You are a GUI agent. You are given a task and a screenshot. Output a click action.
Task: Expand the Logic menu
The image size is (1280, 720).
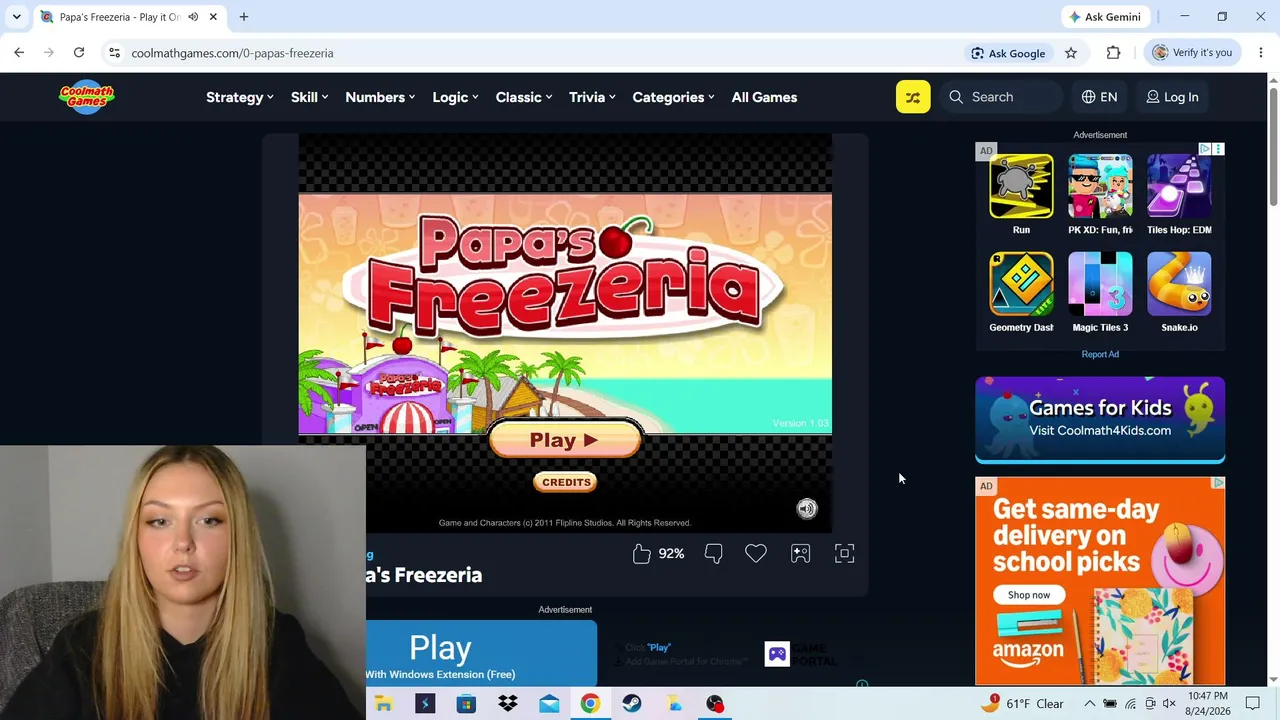[x=456, y=97]
